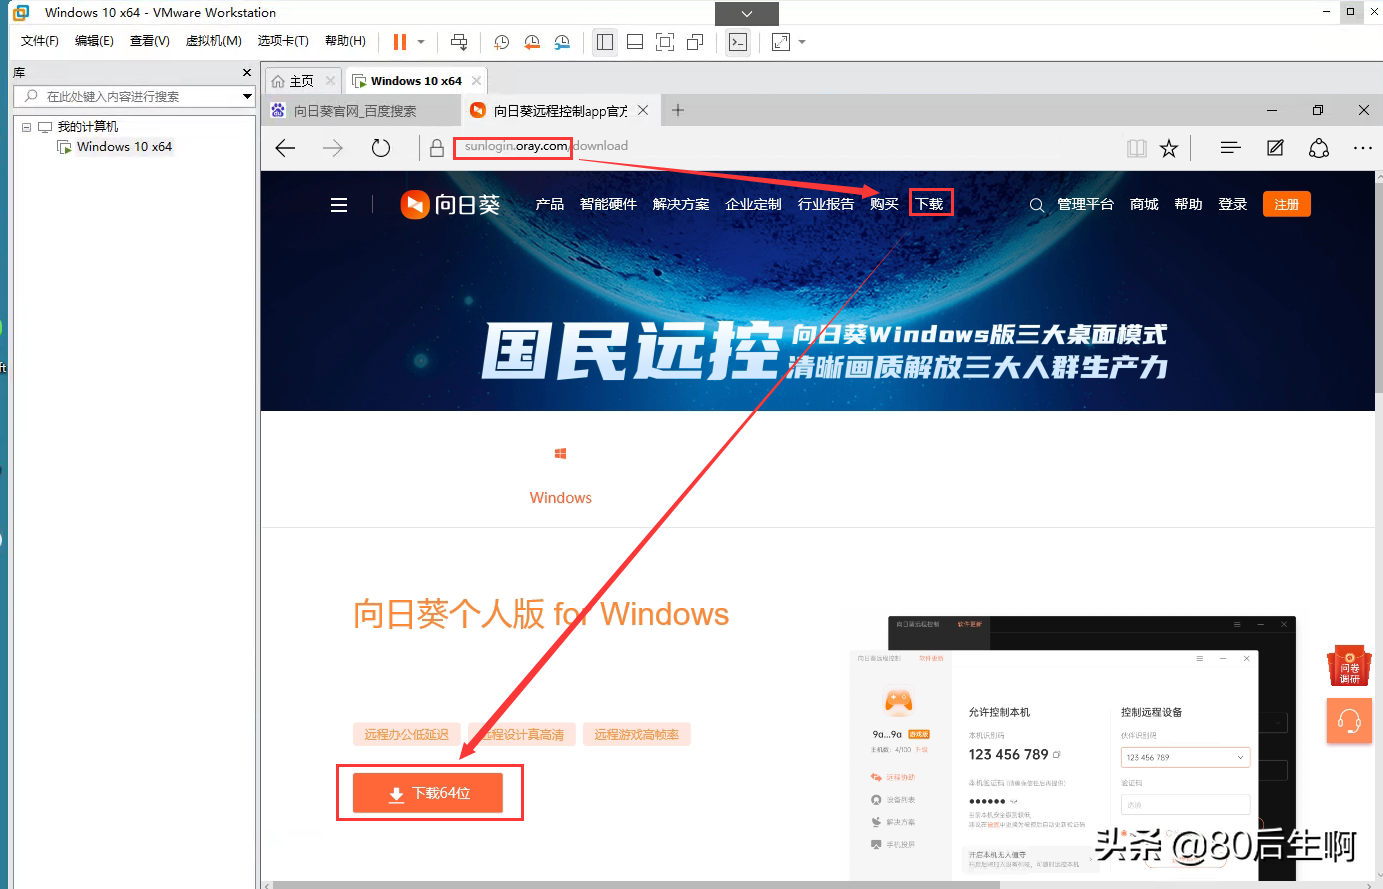1383x889 pixels.
Task: Open stretch display dropdown arrow
Action: tap(802, 42)
